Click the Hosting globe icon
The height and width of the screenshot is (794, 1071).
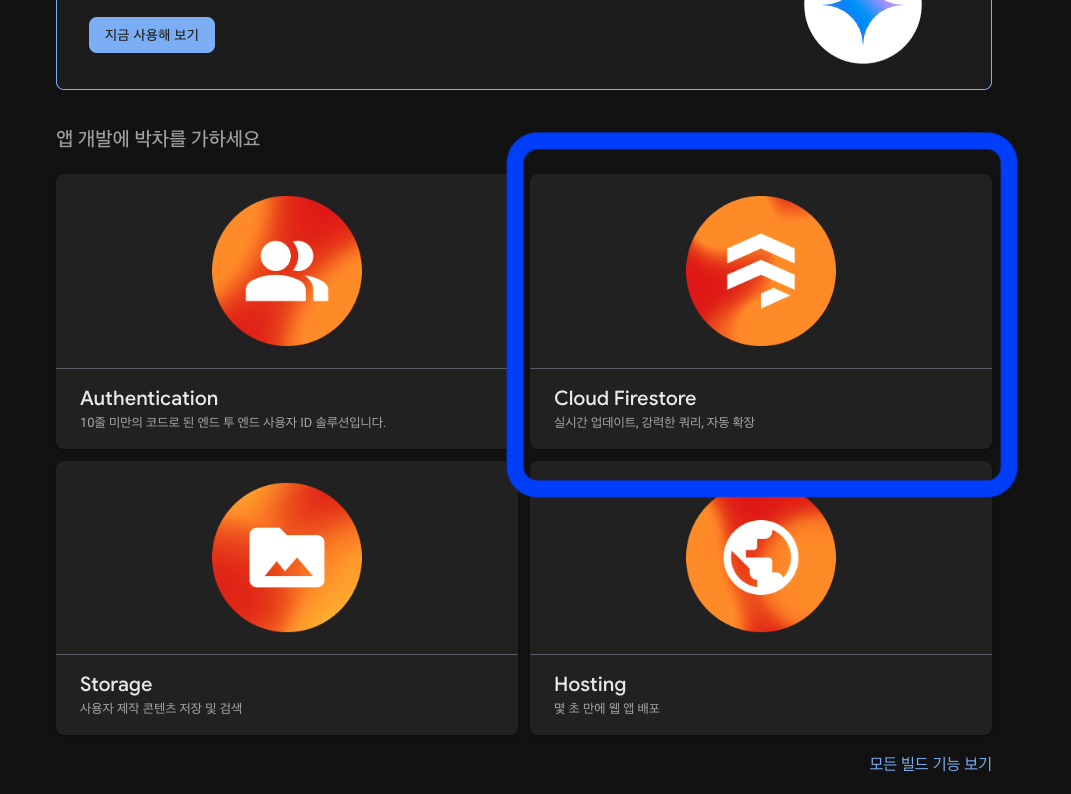[761, 557]
